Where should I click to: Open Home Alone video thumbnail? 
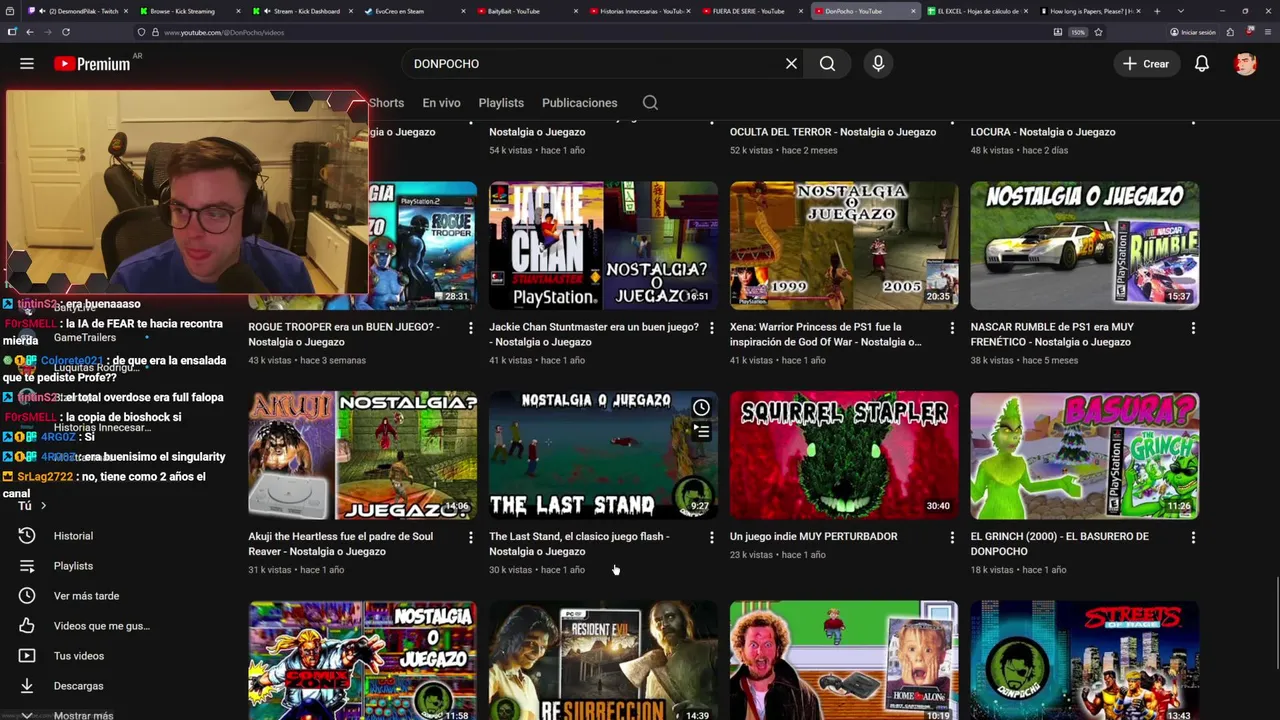[x=844, y=660]
